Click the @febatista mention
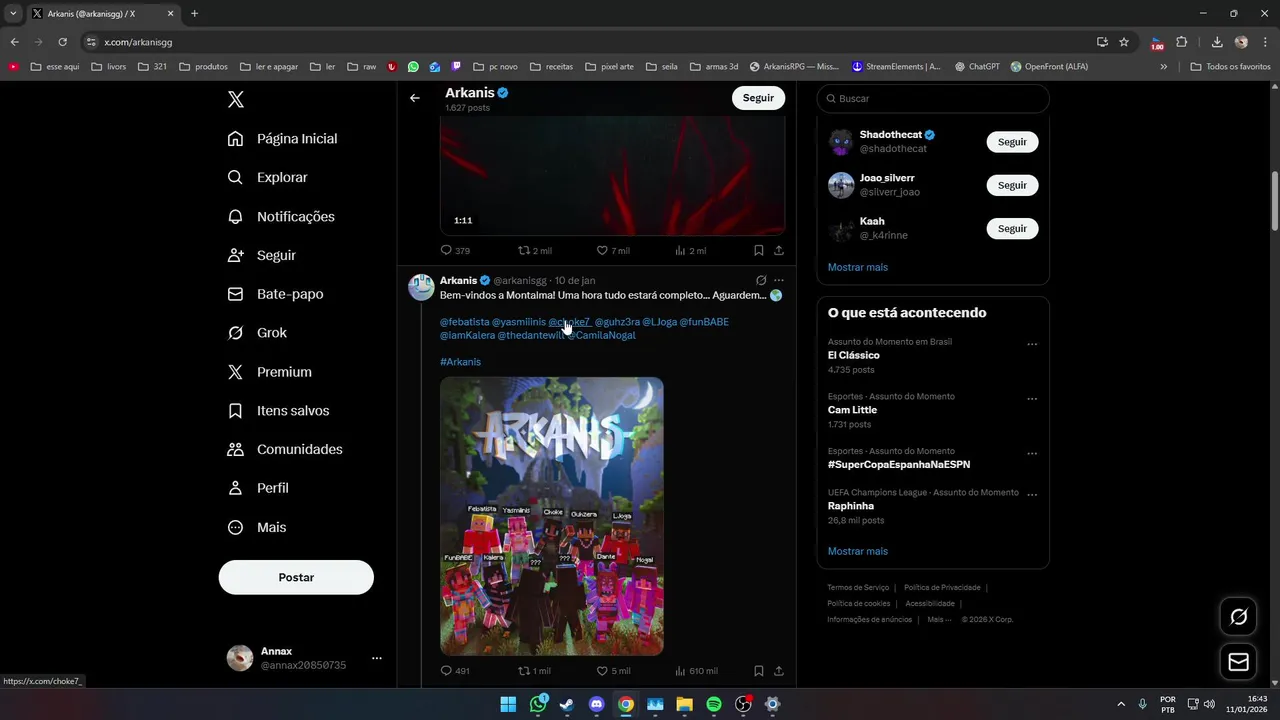The image size is (1280, 720). coord(465,322)
